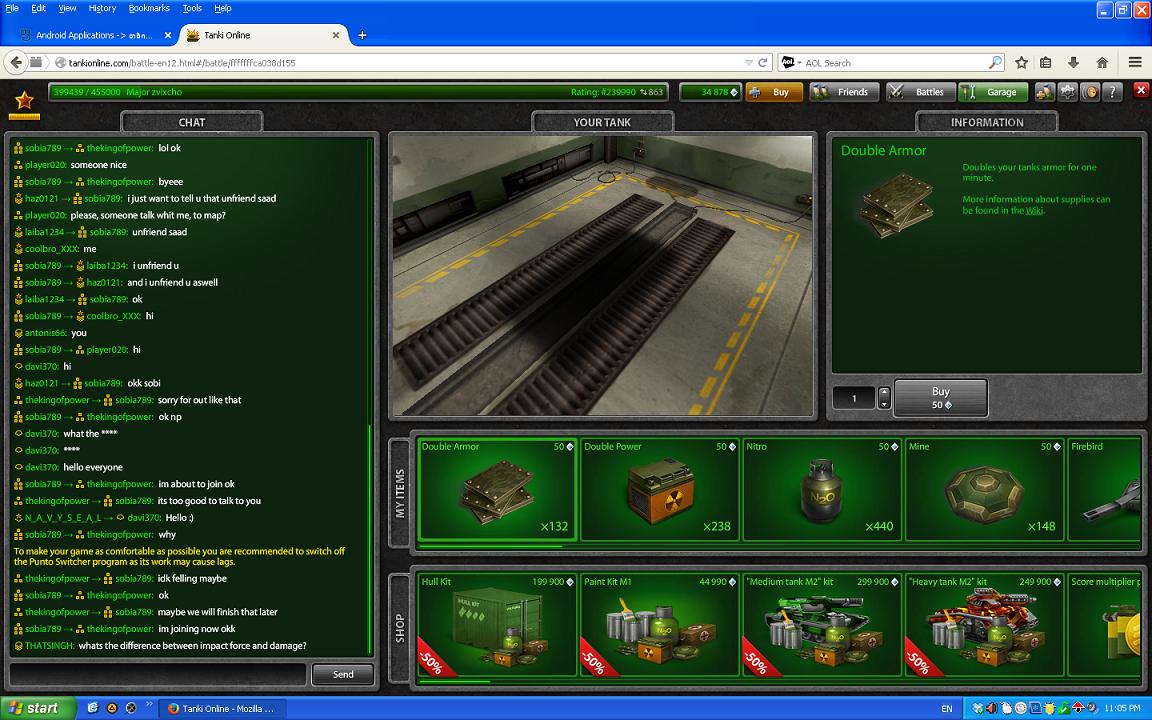Click Tanki Online taskbar button
This screenshot has height=720, width=1152.
[221, 708]
